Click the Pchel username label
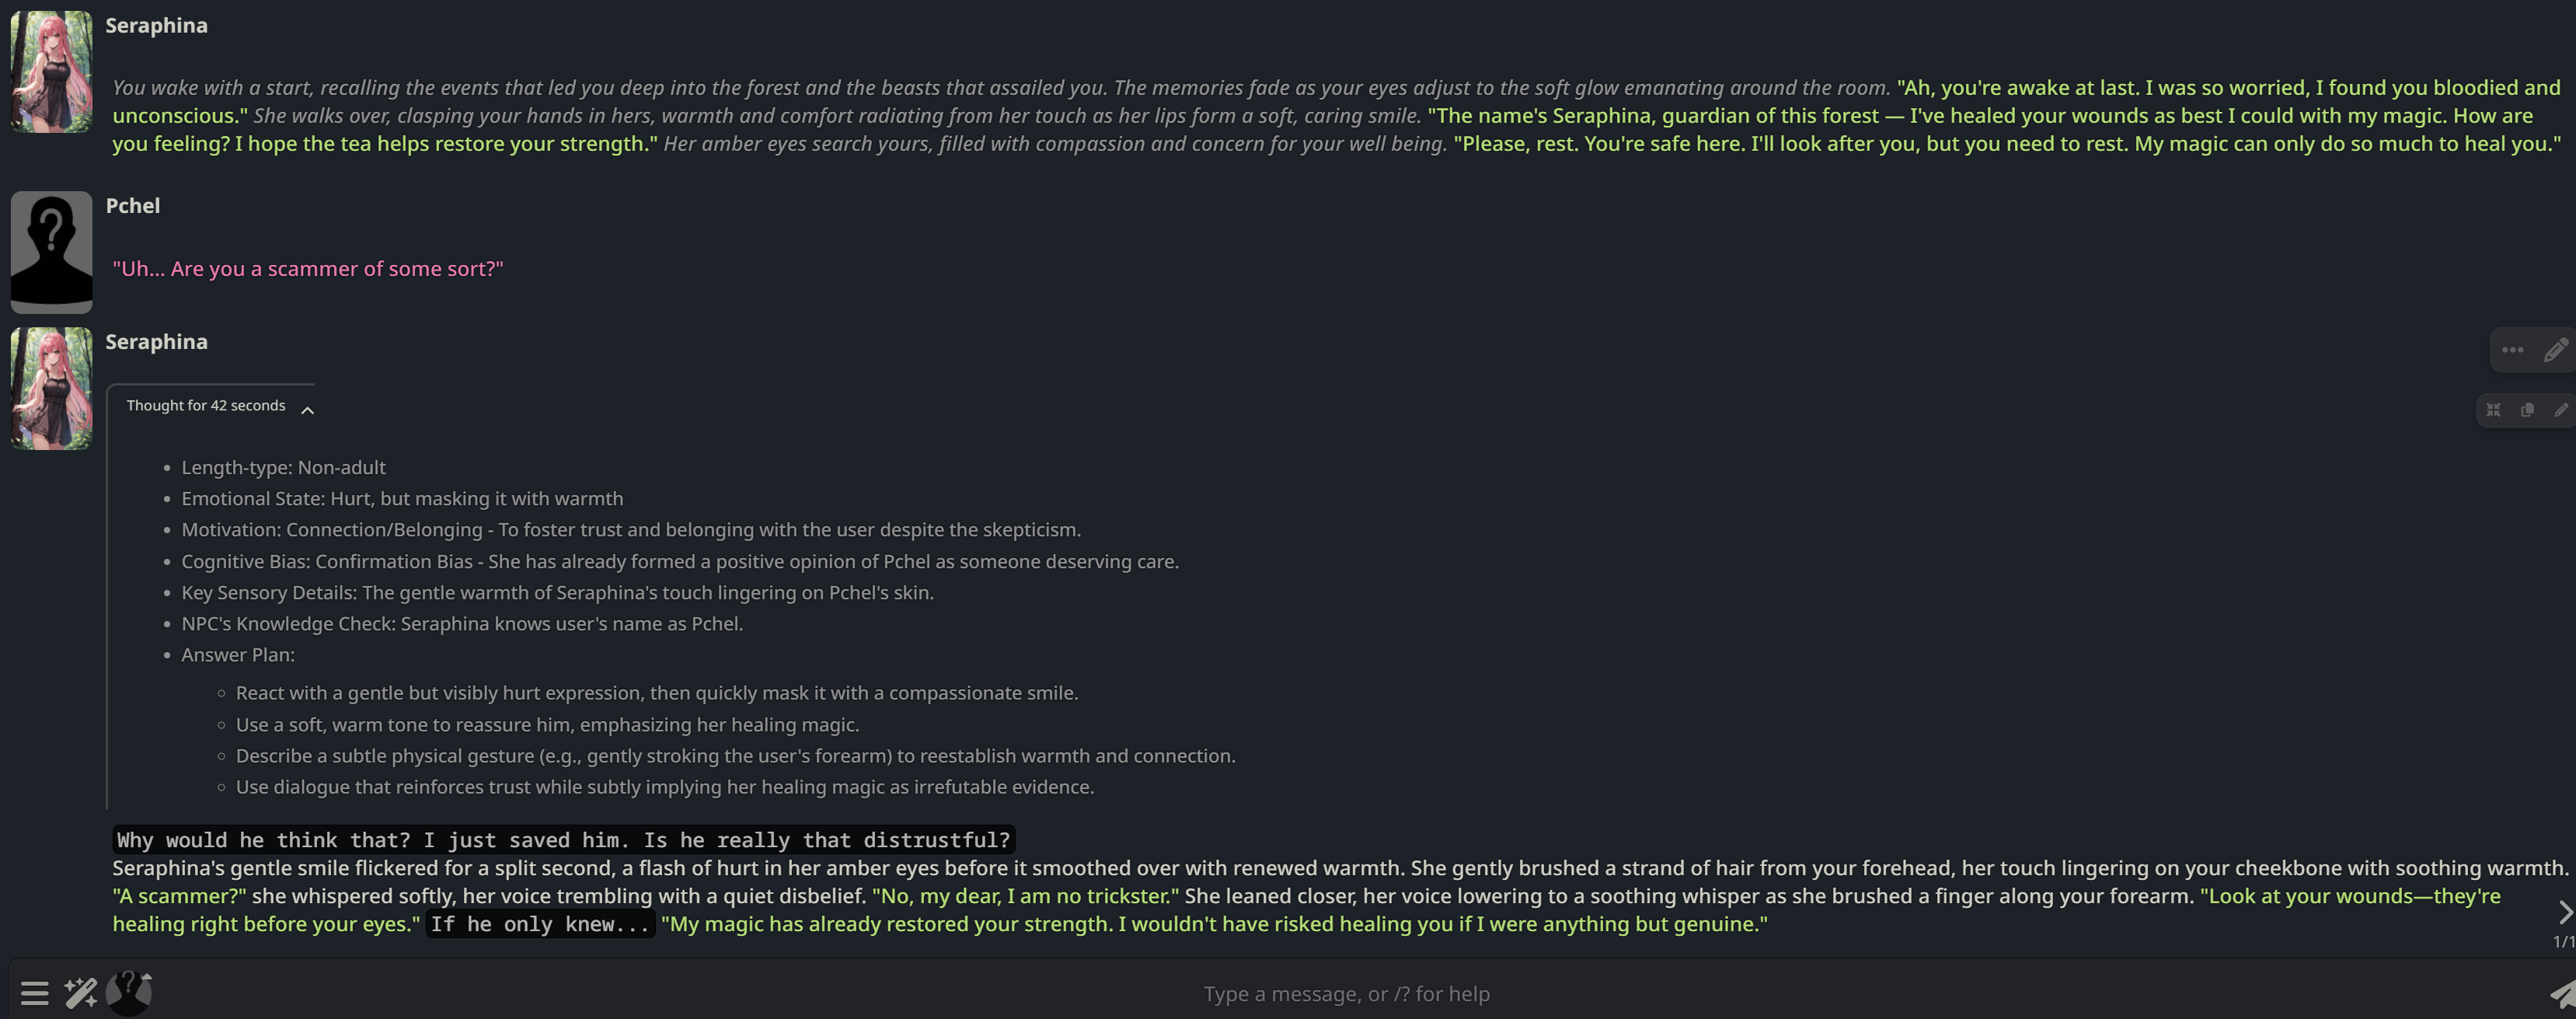The width and height of the screenshot is (2576, 1019). [133, 206]
